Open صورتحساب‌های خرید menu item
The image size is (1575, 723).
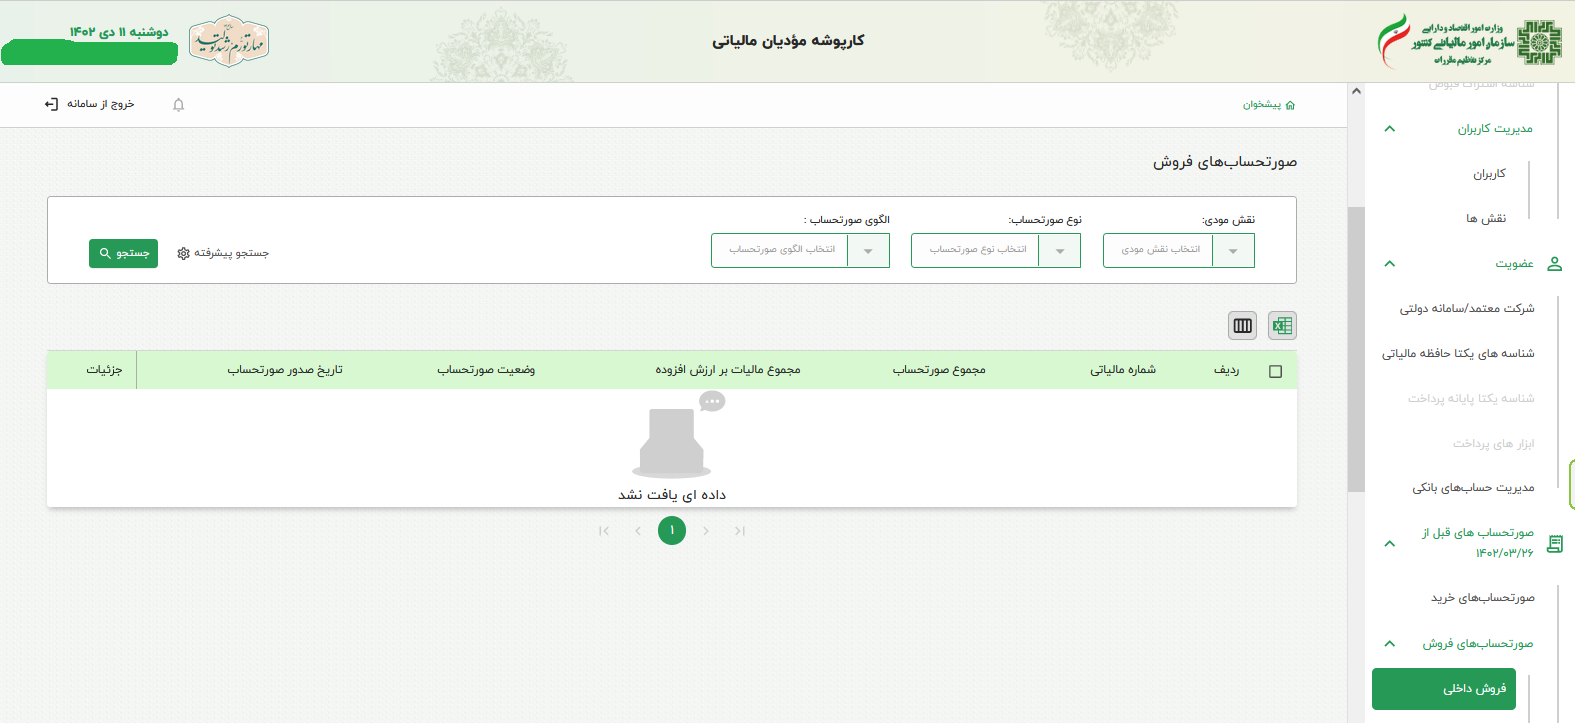point(1482,598)
